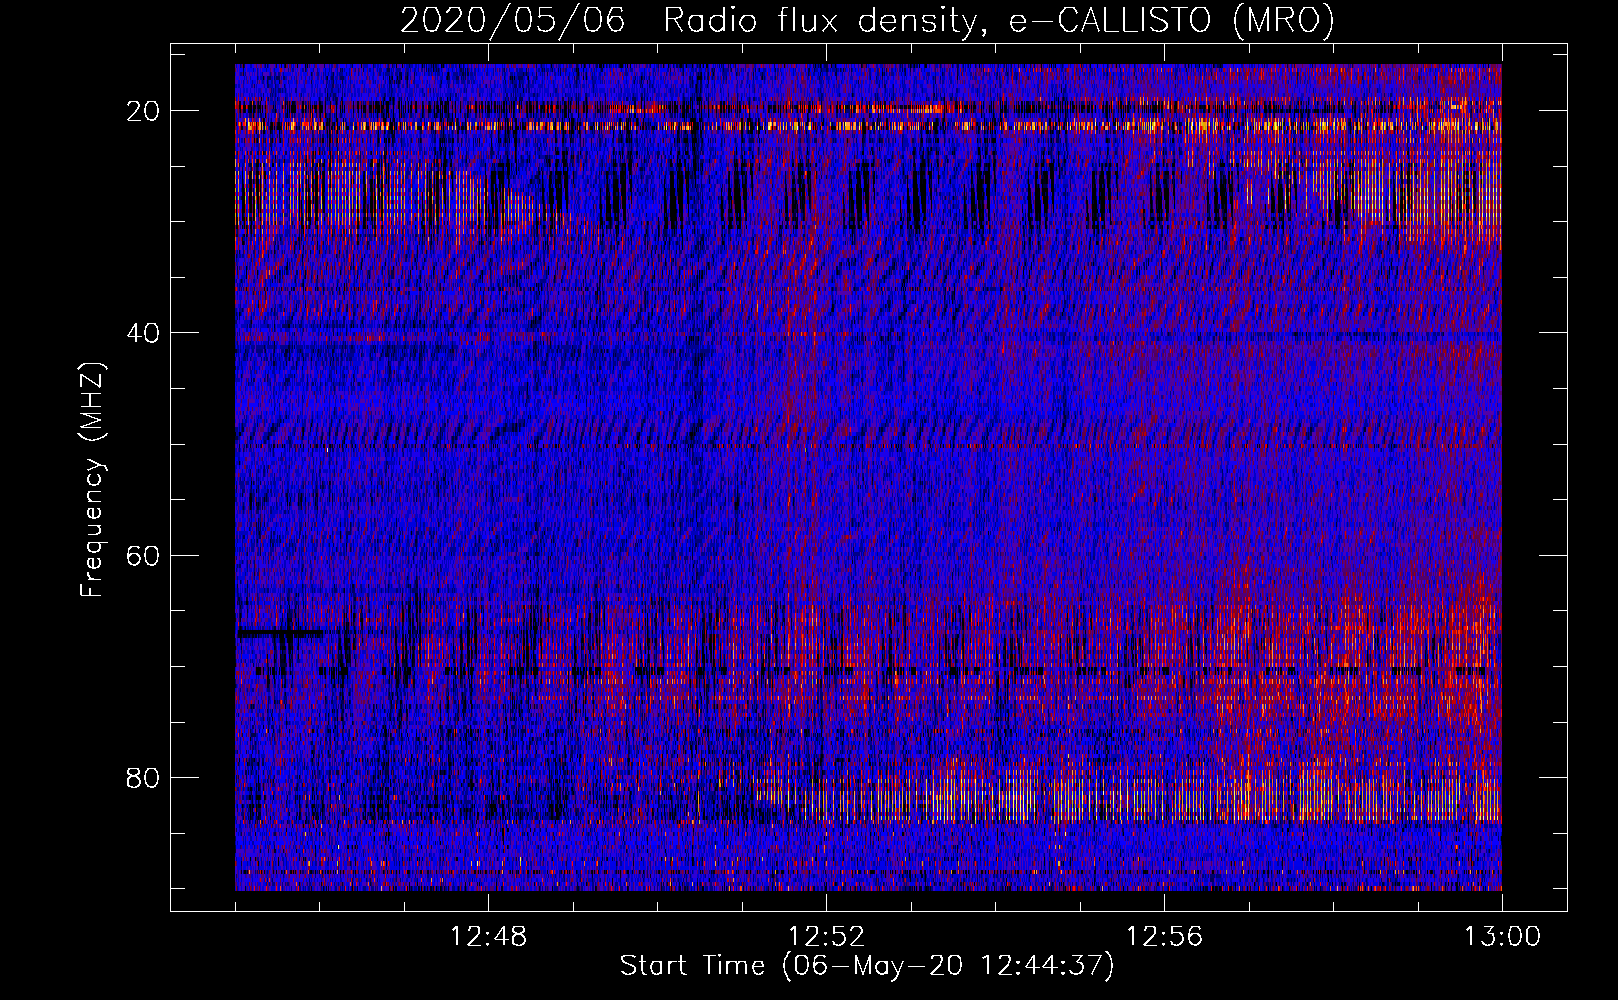Click the plot title with date 2020/05/06

point(867,20)
